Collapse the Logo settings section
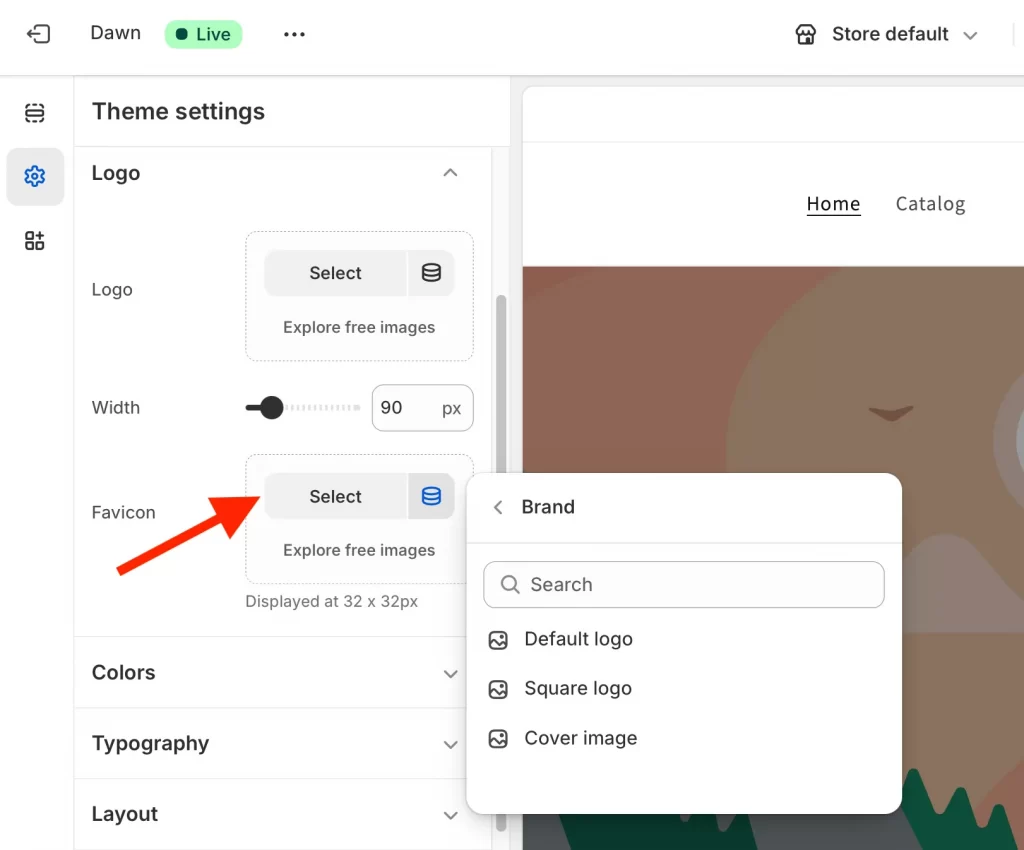 pyautogui.click(x=450, y=172)
